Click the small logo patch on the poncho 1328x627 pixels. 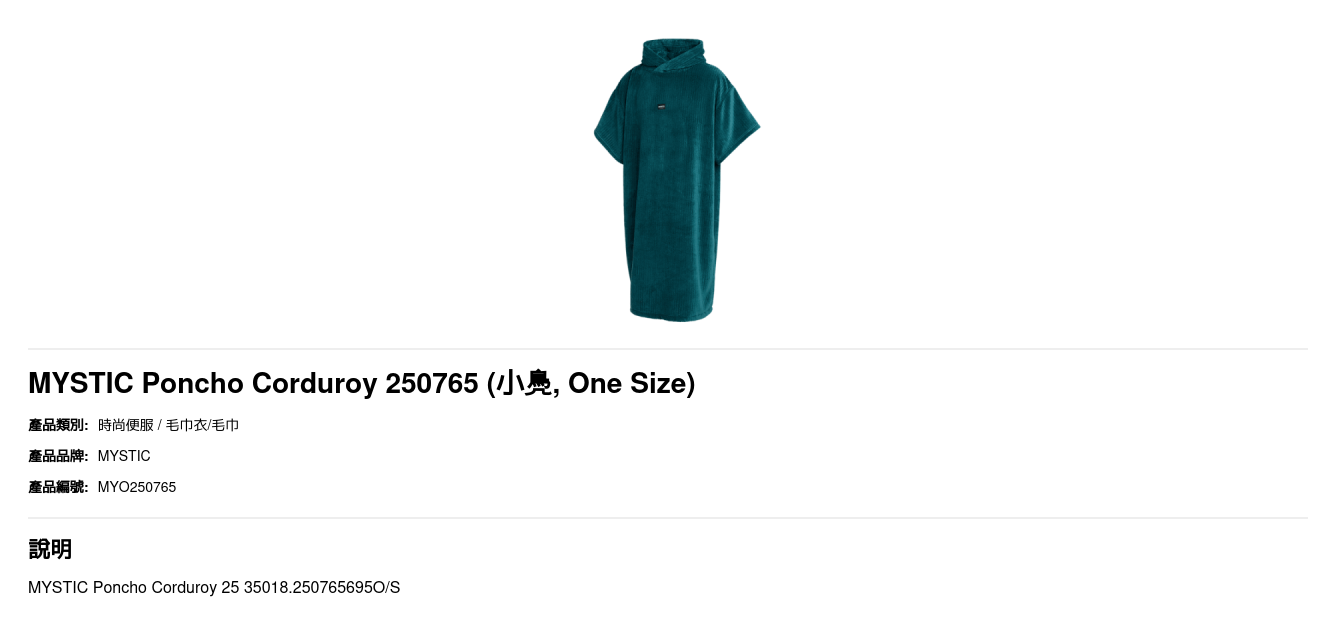coord(661,106)
